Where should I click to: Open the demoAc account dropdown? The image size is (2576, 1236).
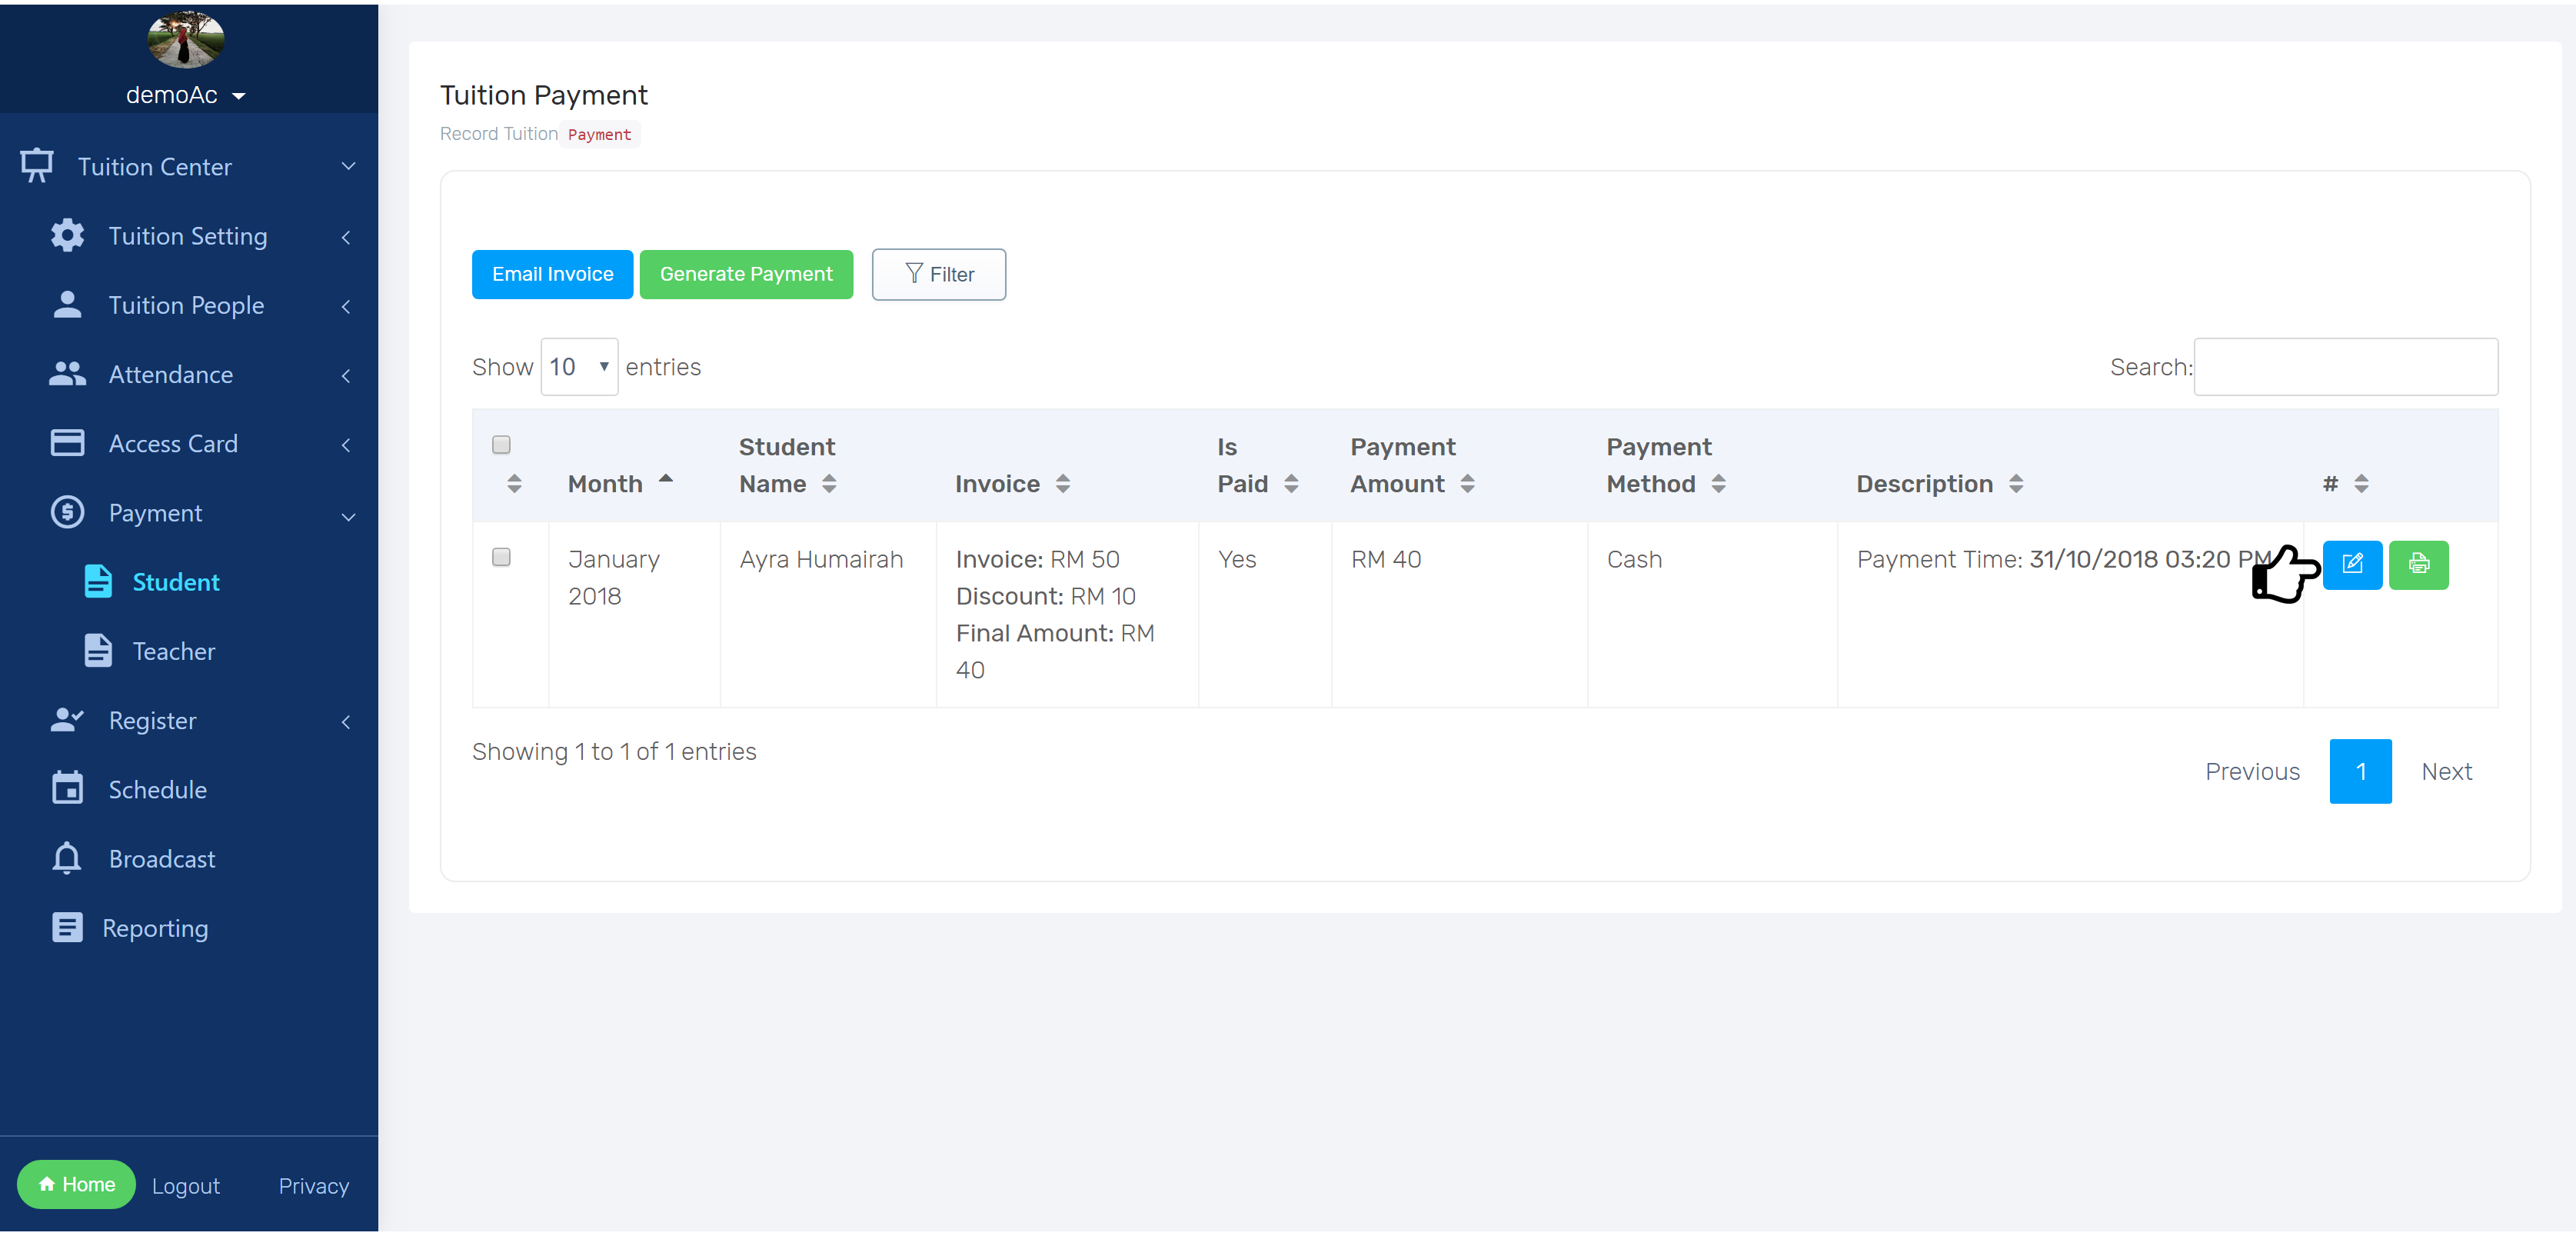[186, 95]
